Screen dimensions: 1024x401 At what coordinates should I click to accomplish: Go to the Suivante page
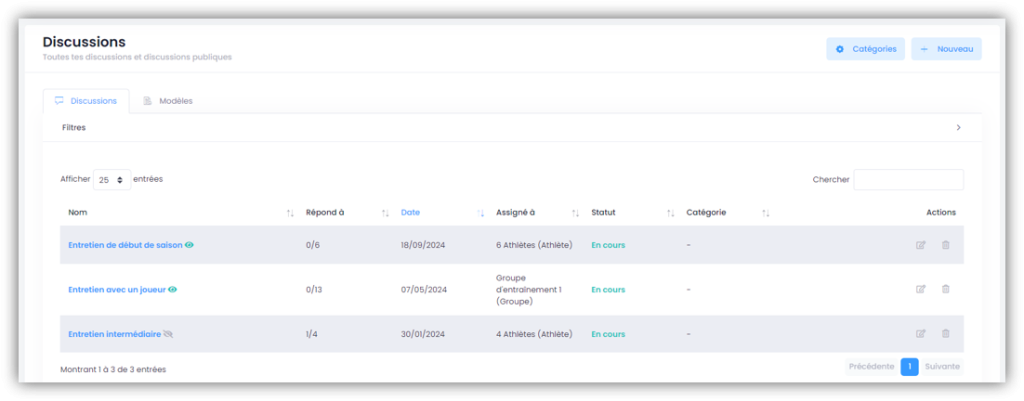coord(942,367)
